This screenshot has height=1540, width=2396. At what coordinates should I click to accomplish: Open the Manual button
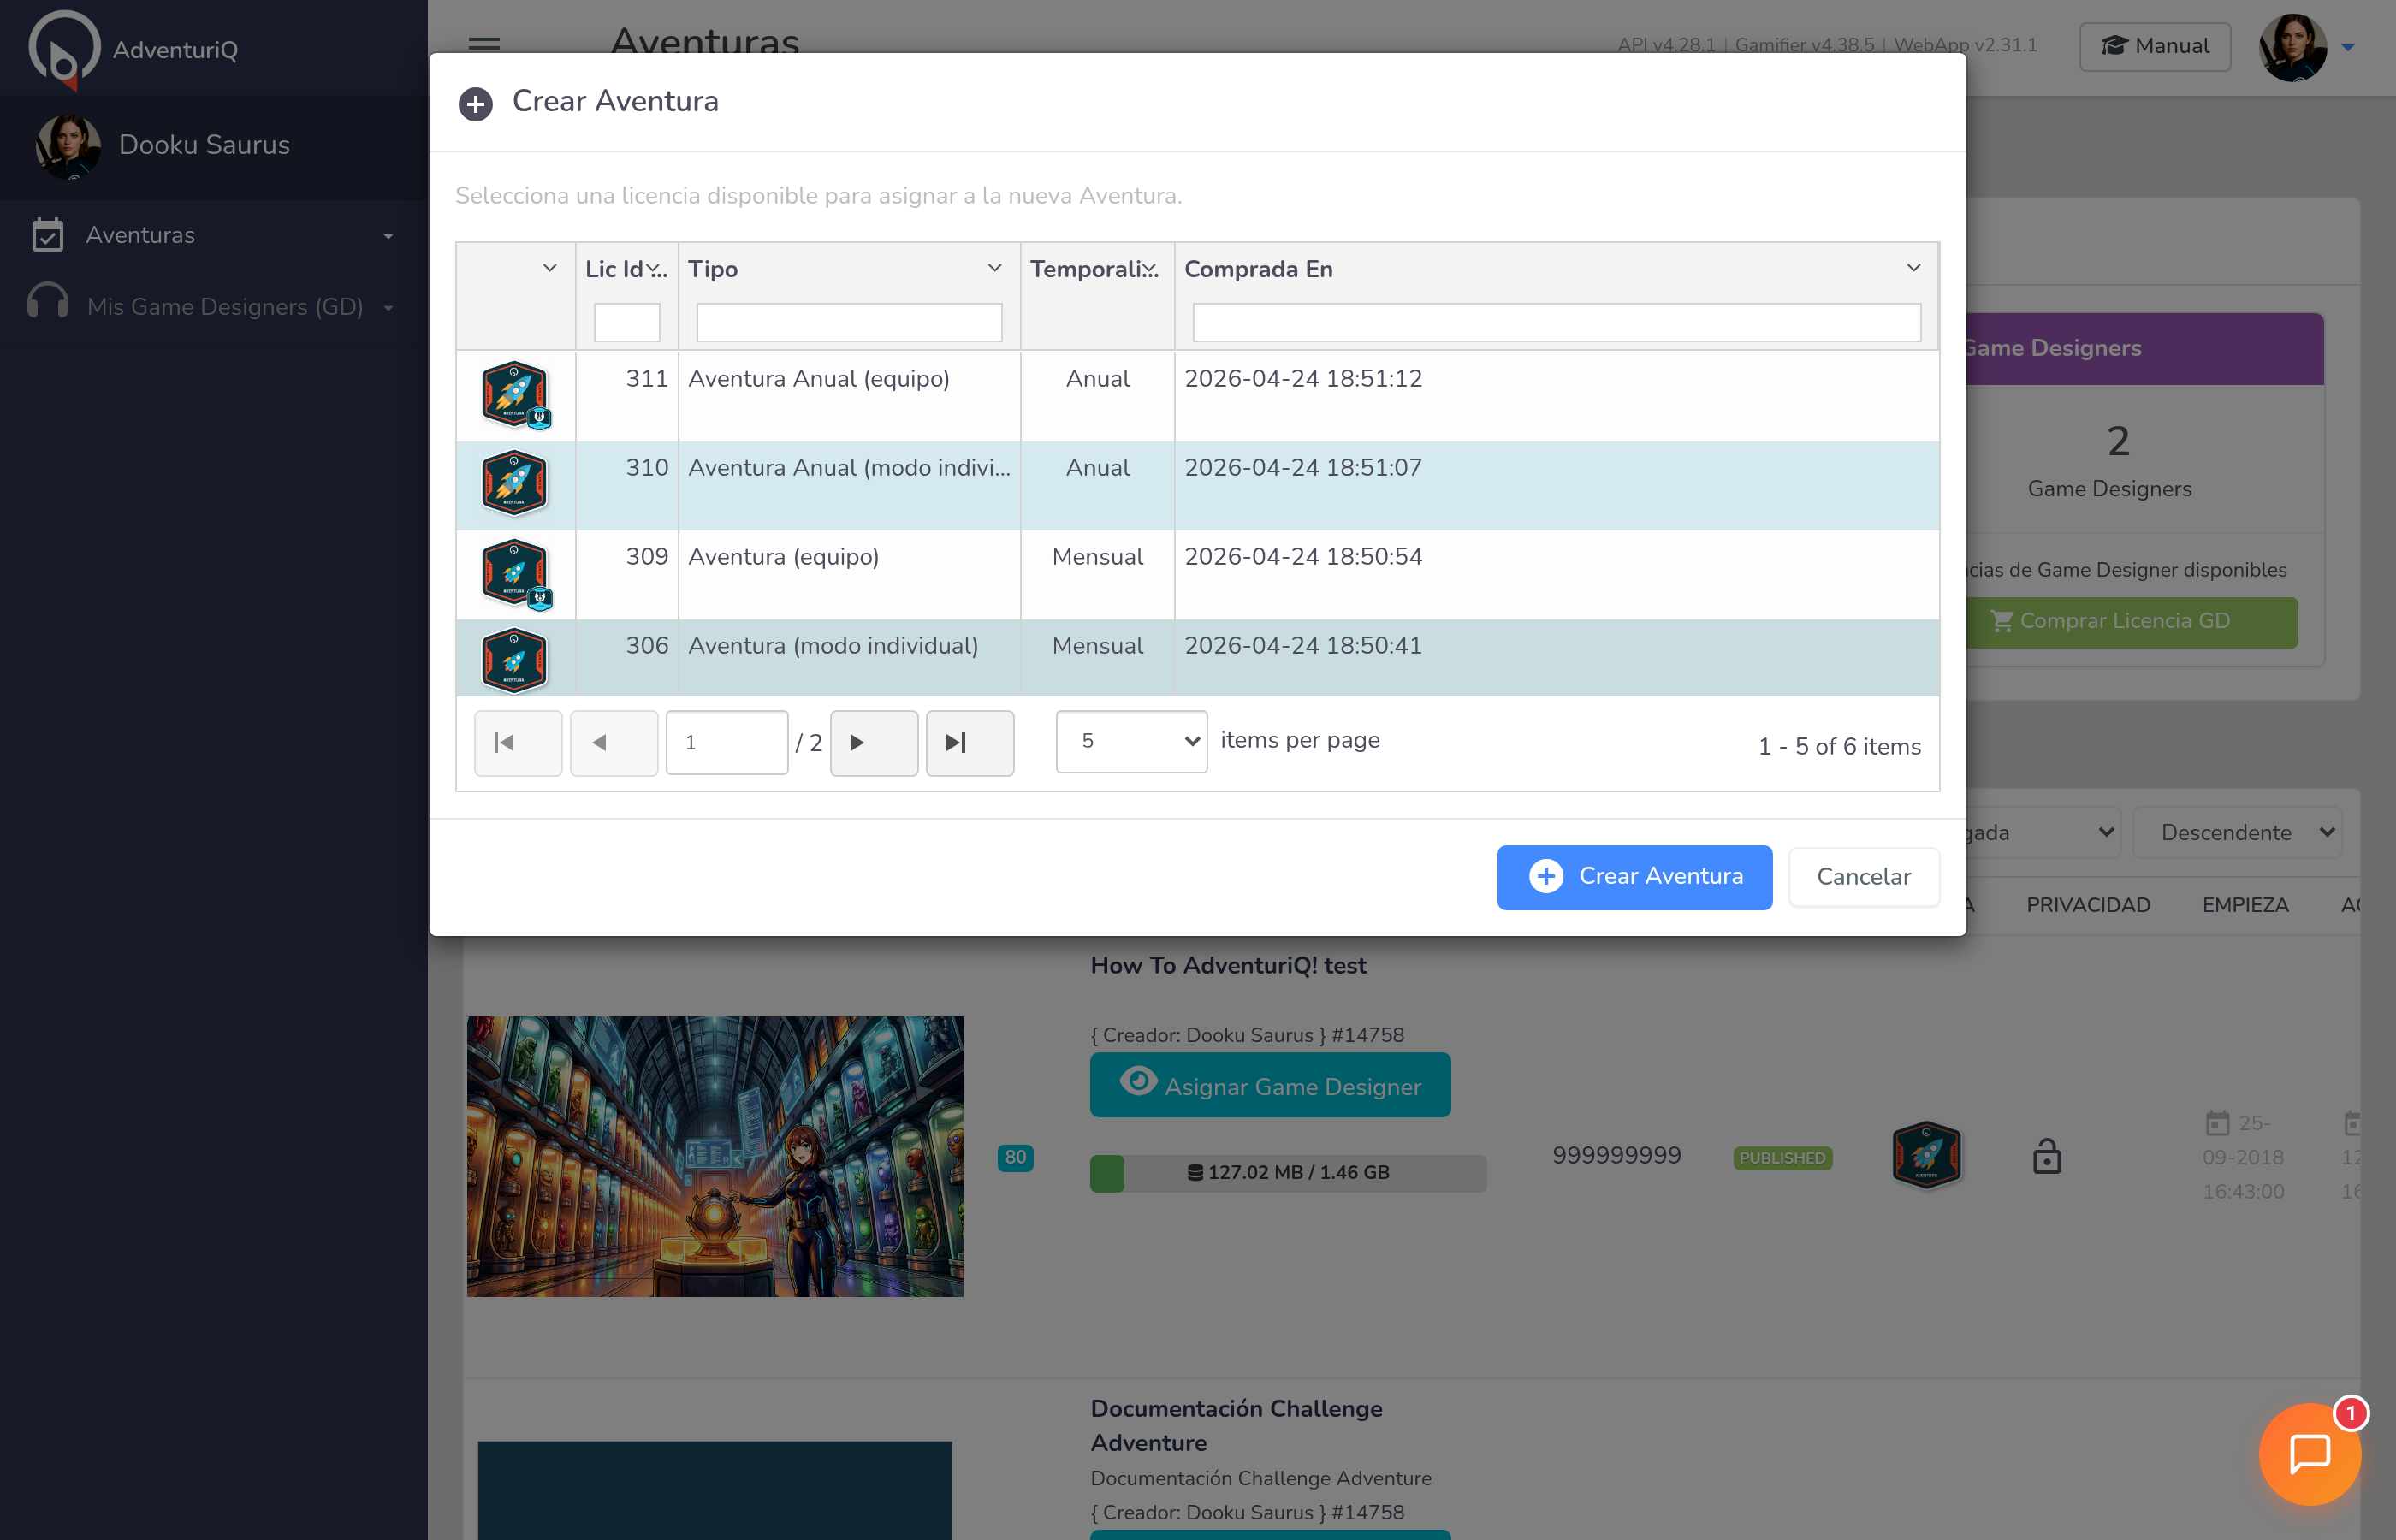[x=2155, y=46]
